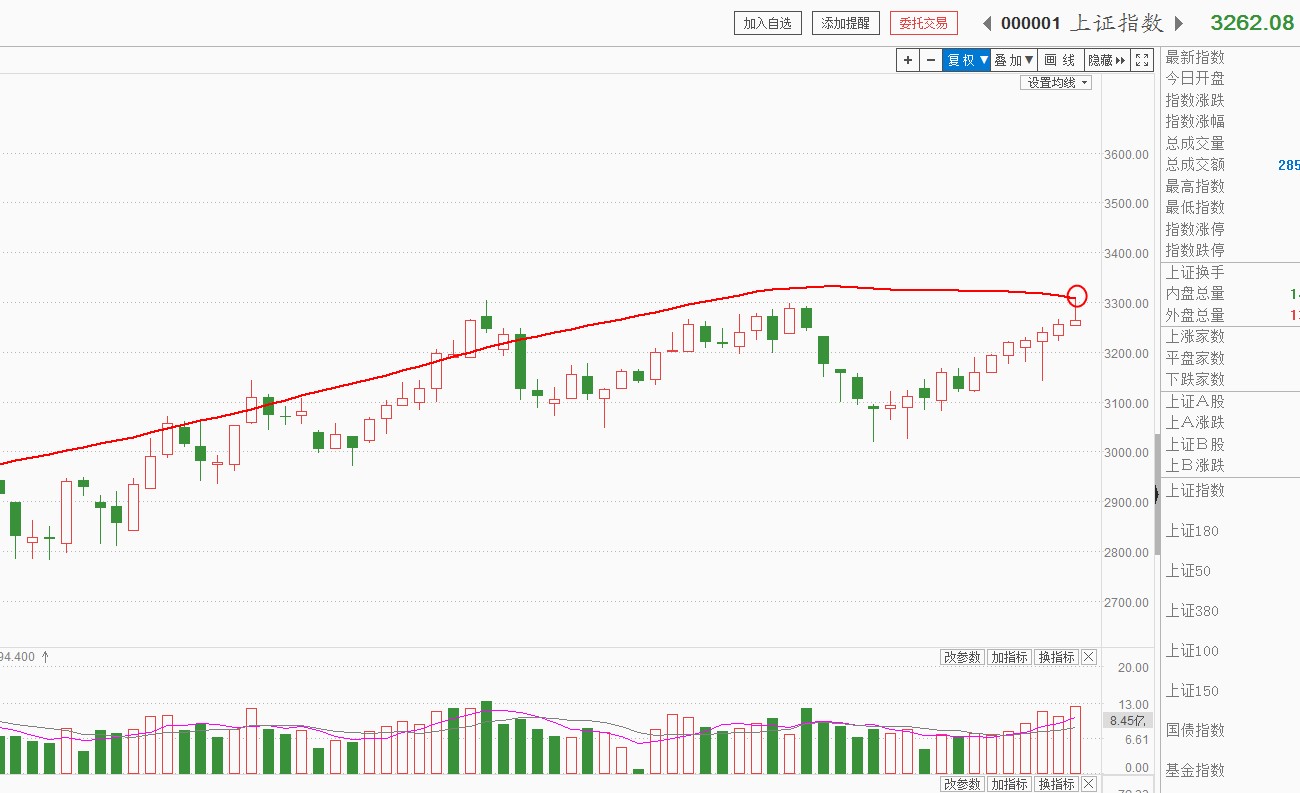Click the 外盘总量 row label
Screen dimensions: 1300x793
1195,315
